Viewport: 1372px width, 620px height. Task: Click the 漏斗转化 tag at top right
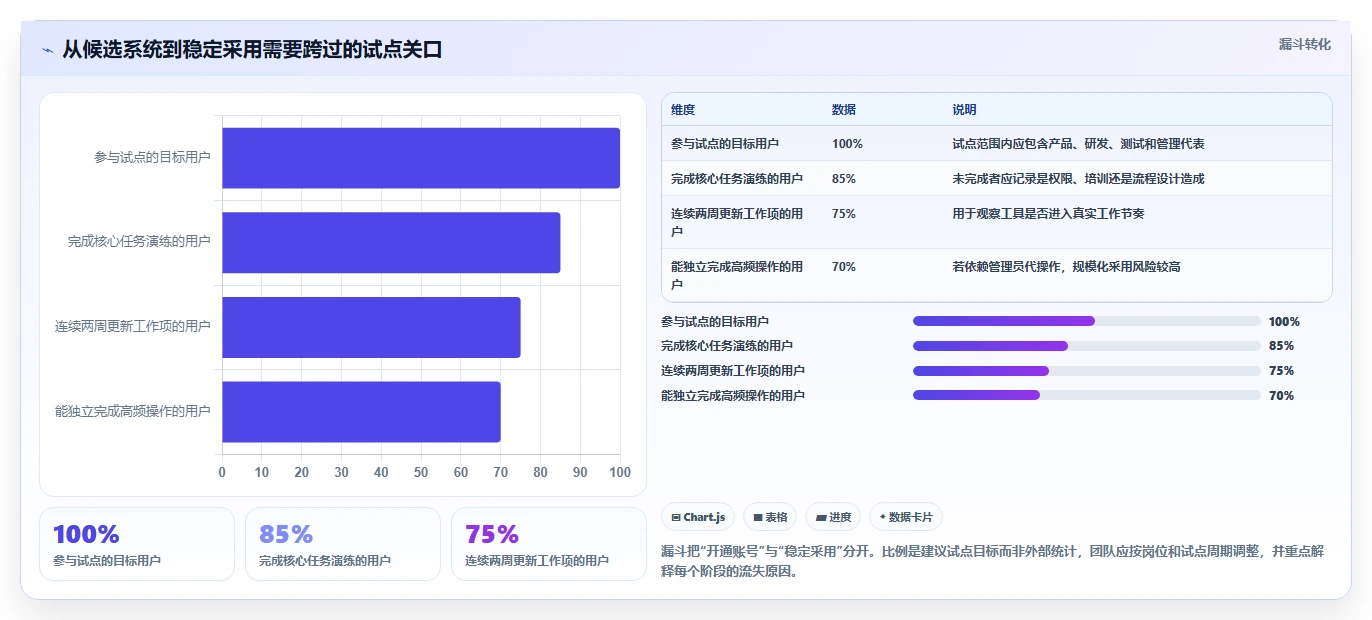[x=1304, y=44]
